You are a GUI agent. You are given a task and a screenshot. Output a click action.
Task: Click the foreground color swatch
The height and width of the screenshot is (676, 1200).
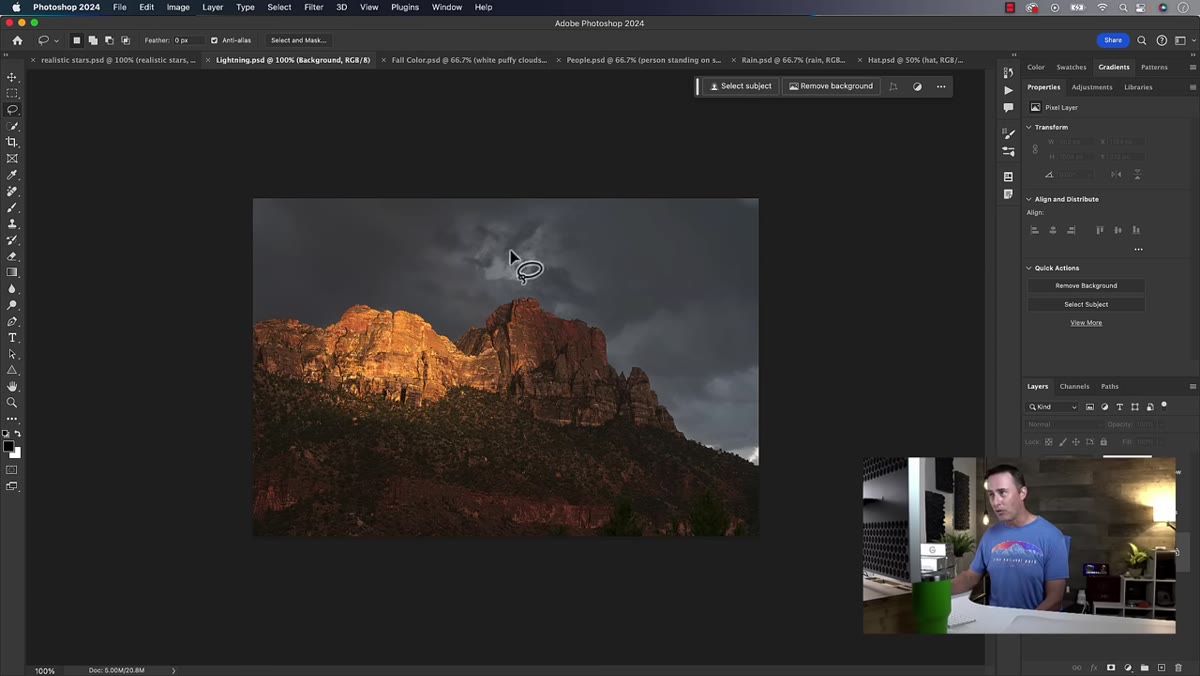8,447
